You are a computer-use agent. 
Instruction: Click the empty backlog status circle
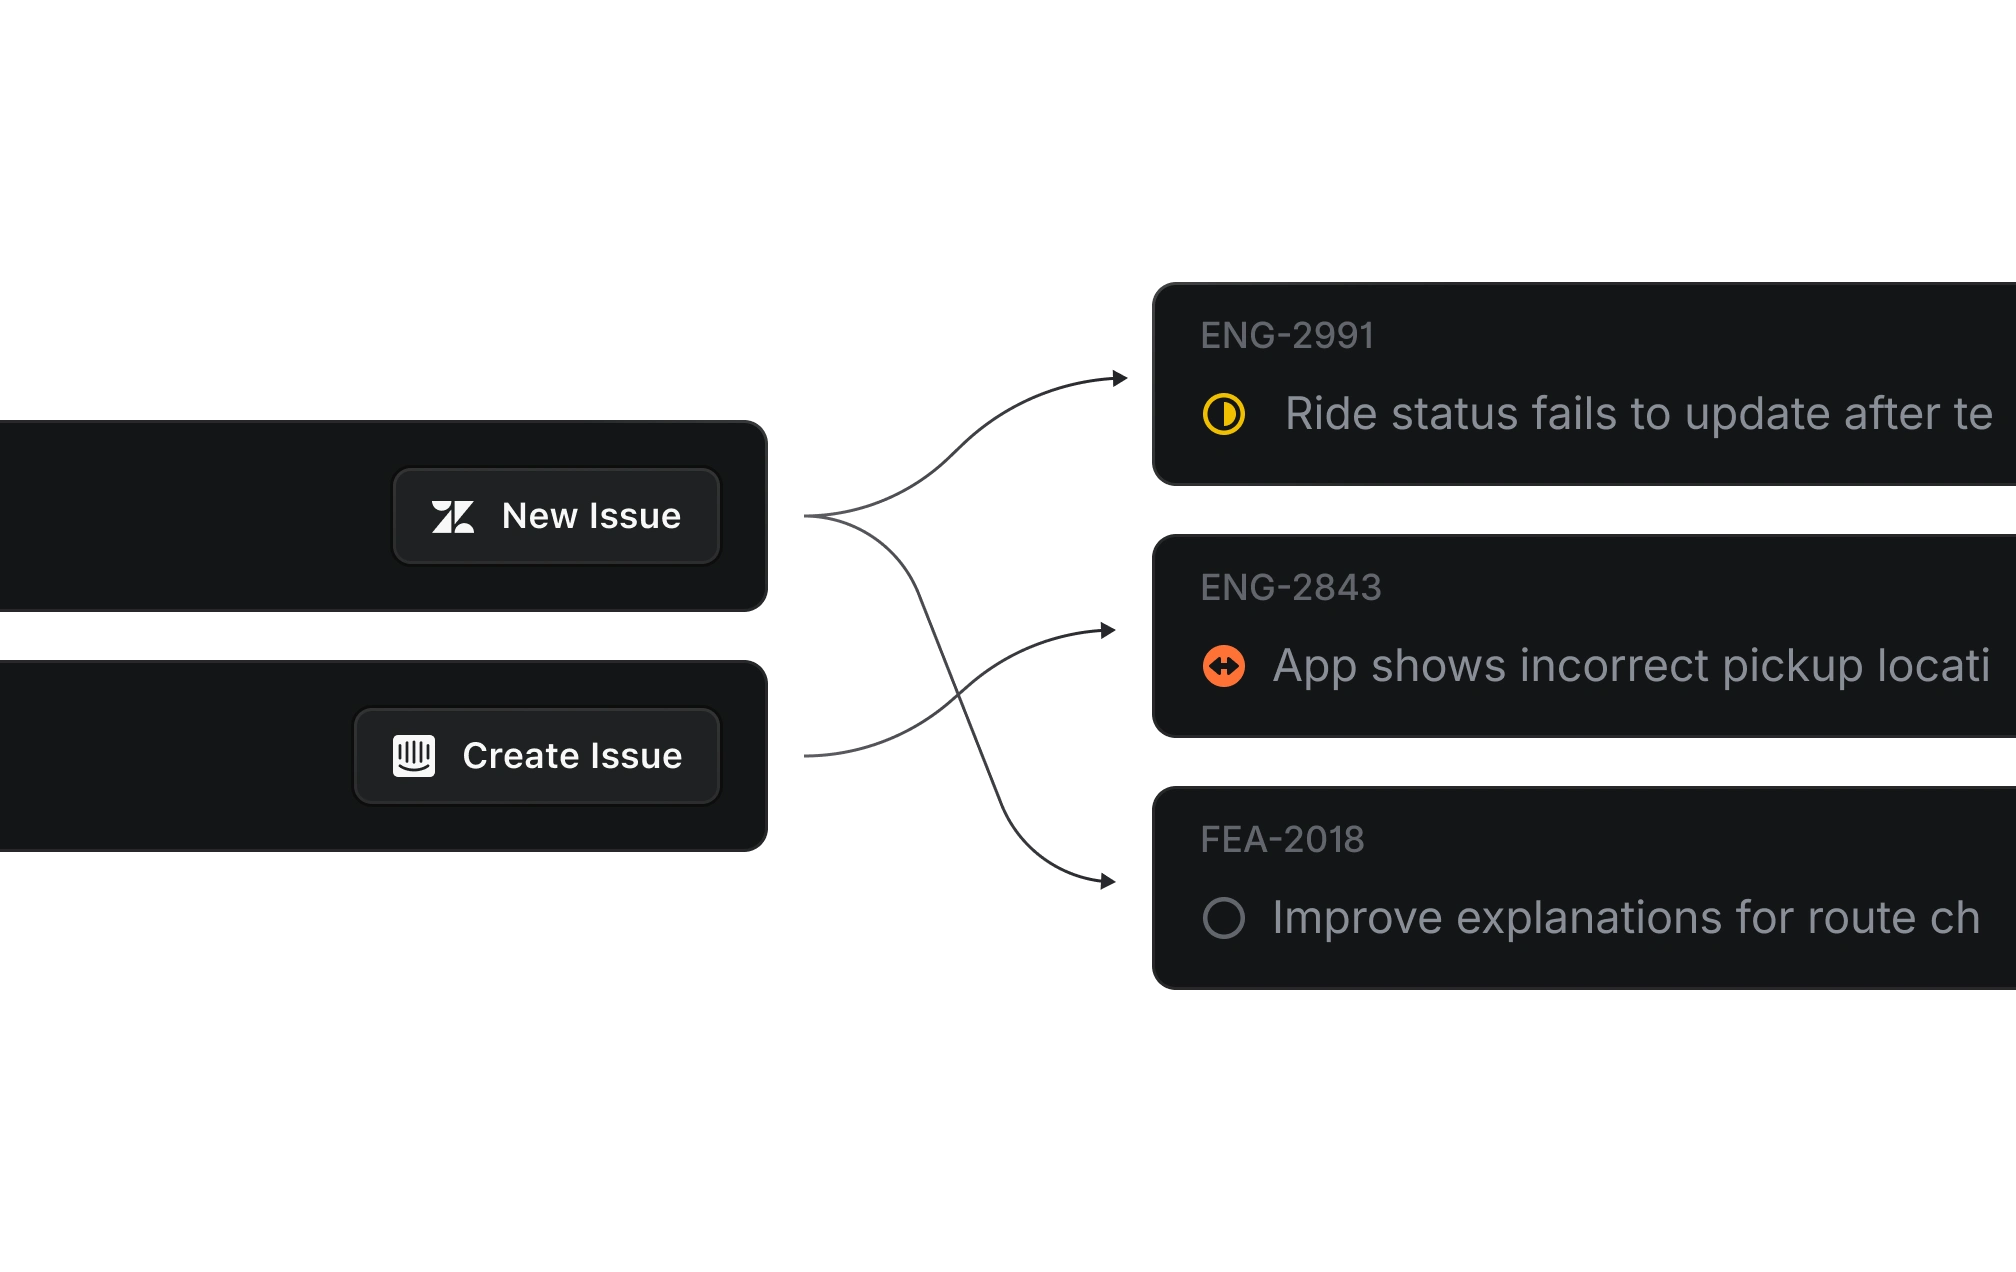pos(1224,918)
